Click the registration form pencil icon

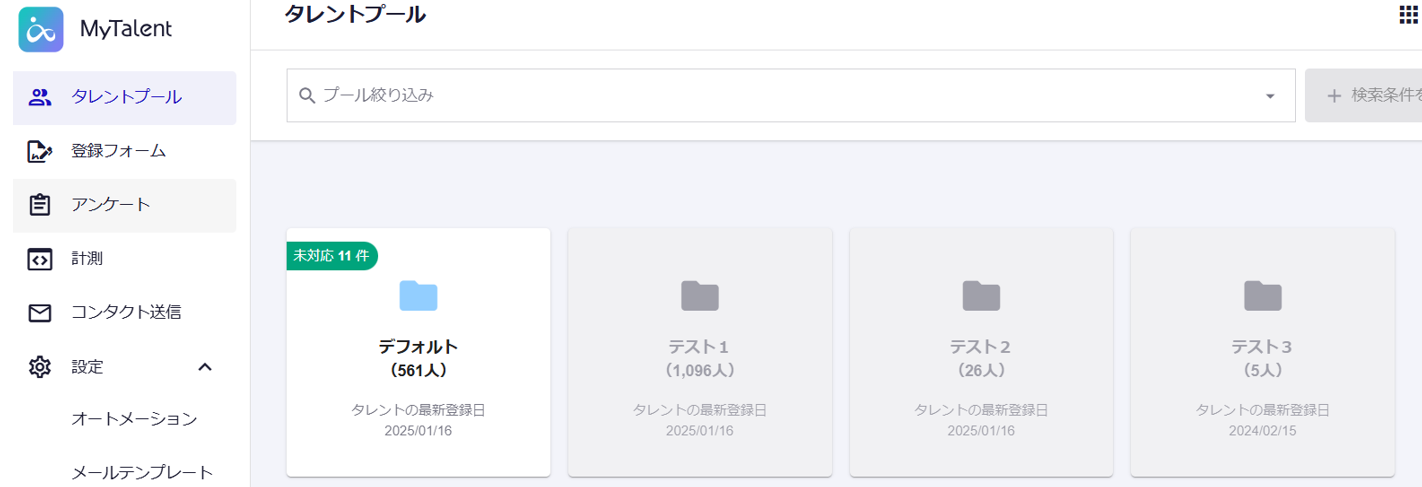[x=40, y=151]
